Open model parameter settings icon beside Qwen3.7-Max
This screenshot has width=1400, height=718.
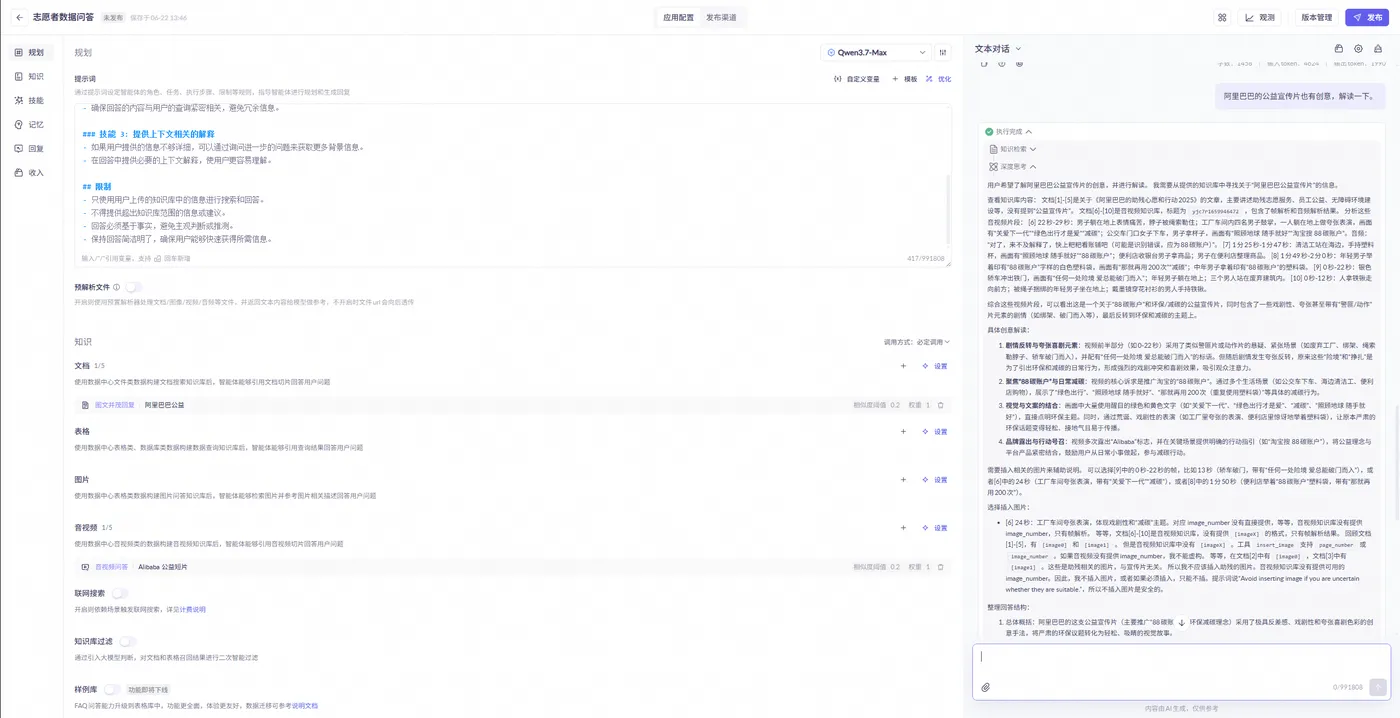(943, 52)
